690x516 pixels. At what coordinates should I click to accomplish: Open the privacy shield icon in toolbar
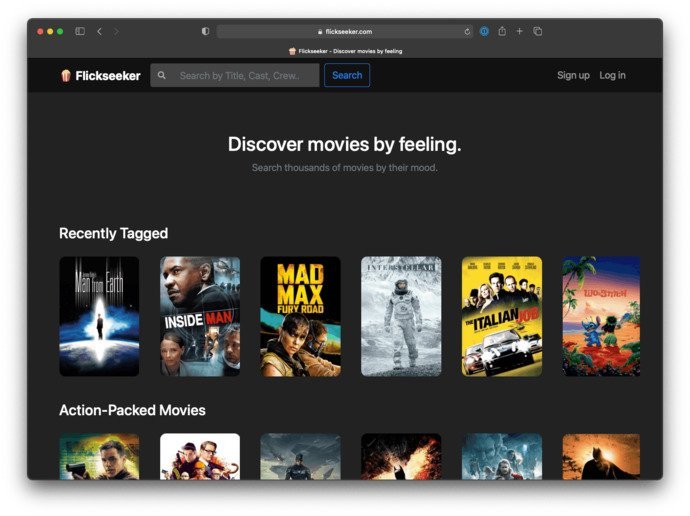(205, 31)
